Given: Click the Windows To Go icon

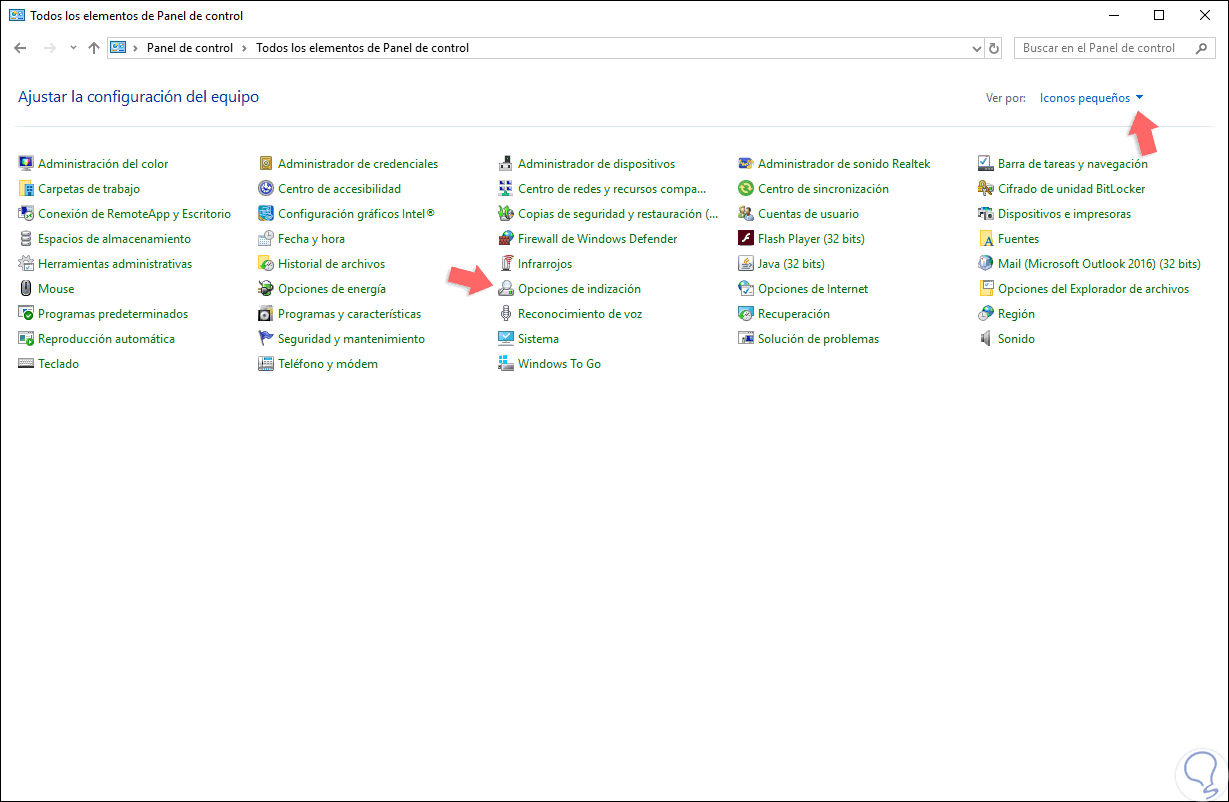Looking at the screenshot, I should point(506,364).
